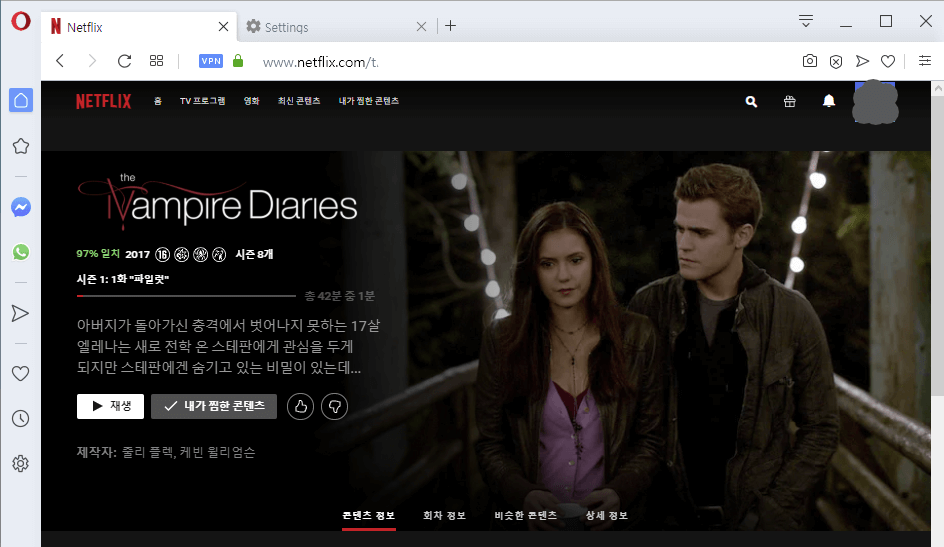
Task: Open Facebook Messenger in sidebar
Action: pos(21,208)
